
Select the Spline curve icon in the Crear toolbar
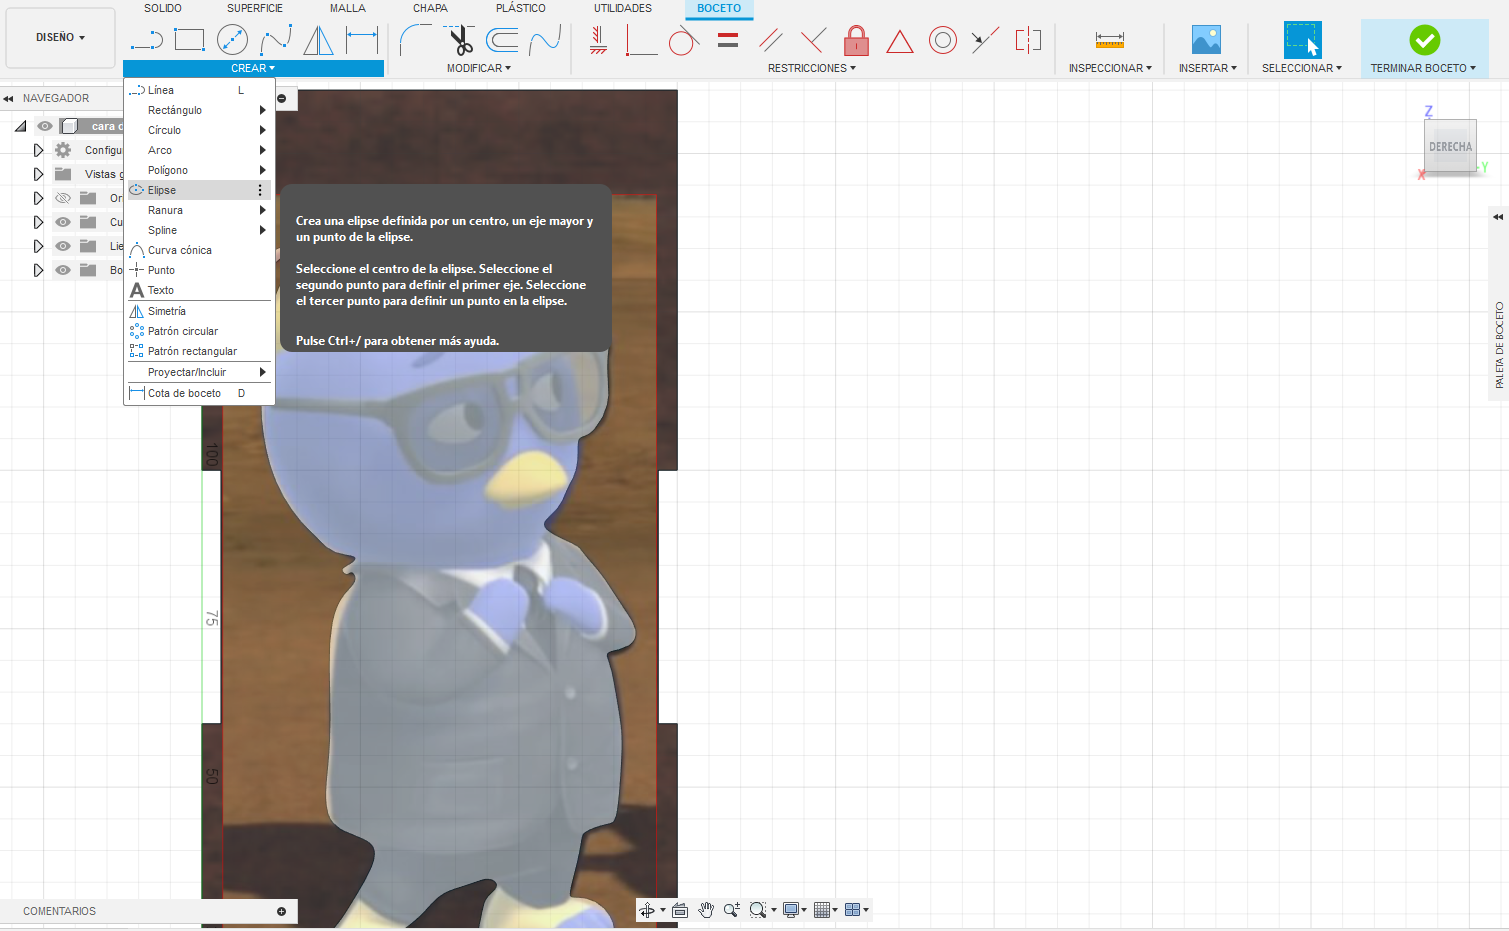276,40
